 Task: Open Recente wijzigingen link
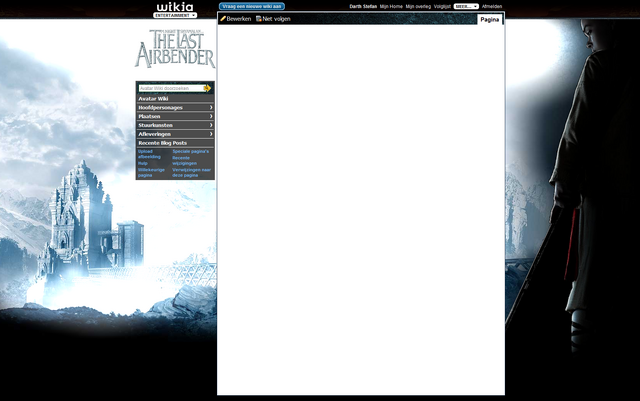[x=184, y=160]
